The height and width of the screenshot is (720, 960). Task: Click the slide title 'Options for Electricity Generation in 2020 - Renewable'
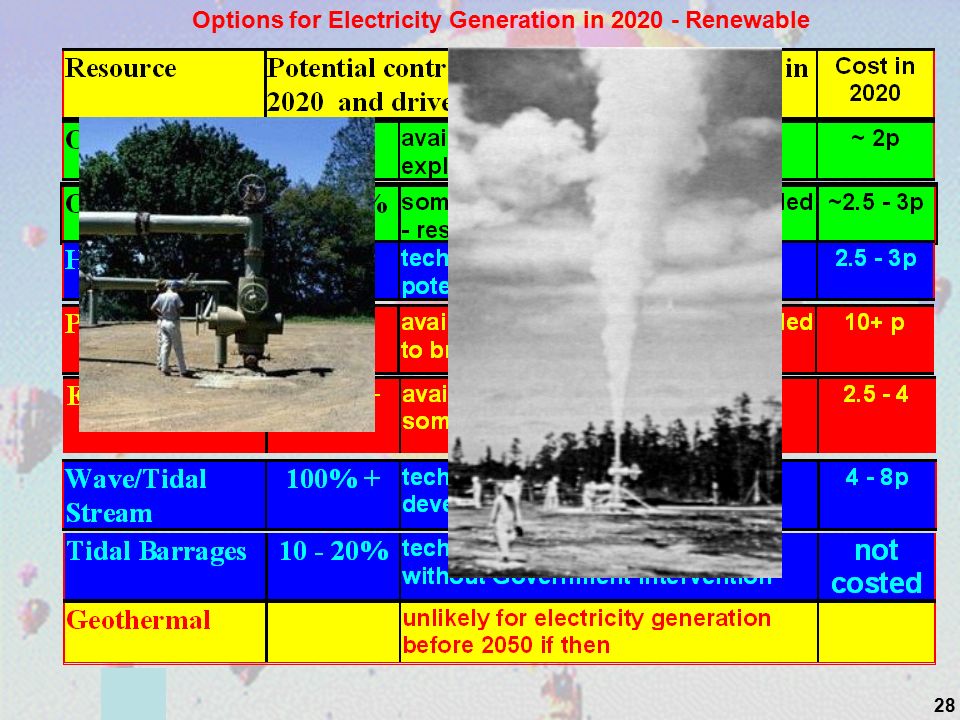(x=501, y=20)
